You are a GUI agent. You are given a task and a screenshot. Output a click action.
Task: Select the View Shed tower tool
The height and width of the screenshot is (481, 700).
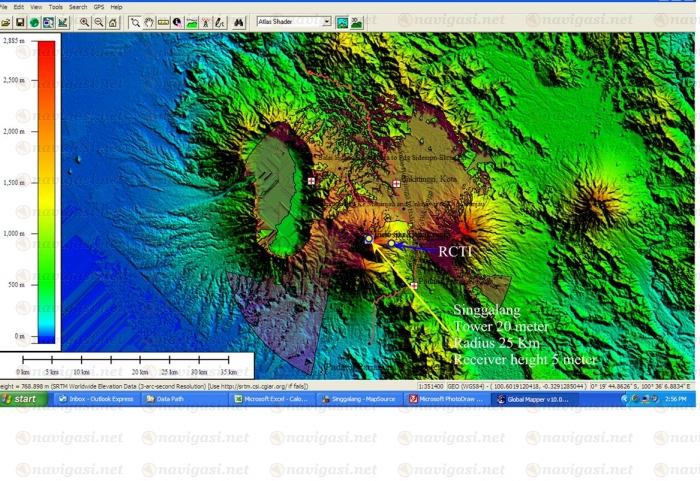[205, 21]
